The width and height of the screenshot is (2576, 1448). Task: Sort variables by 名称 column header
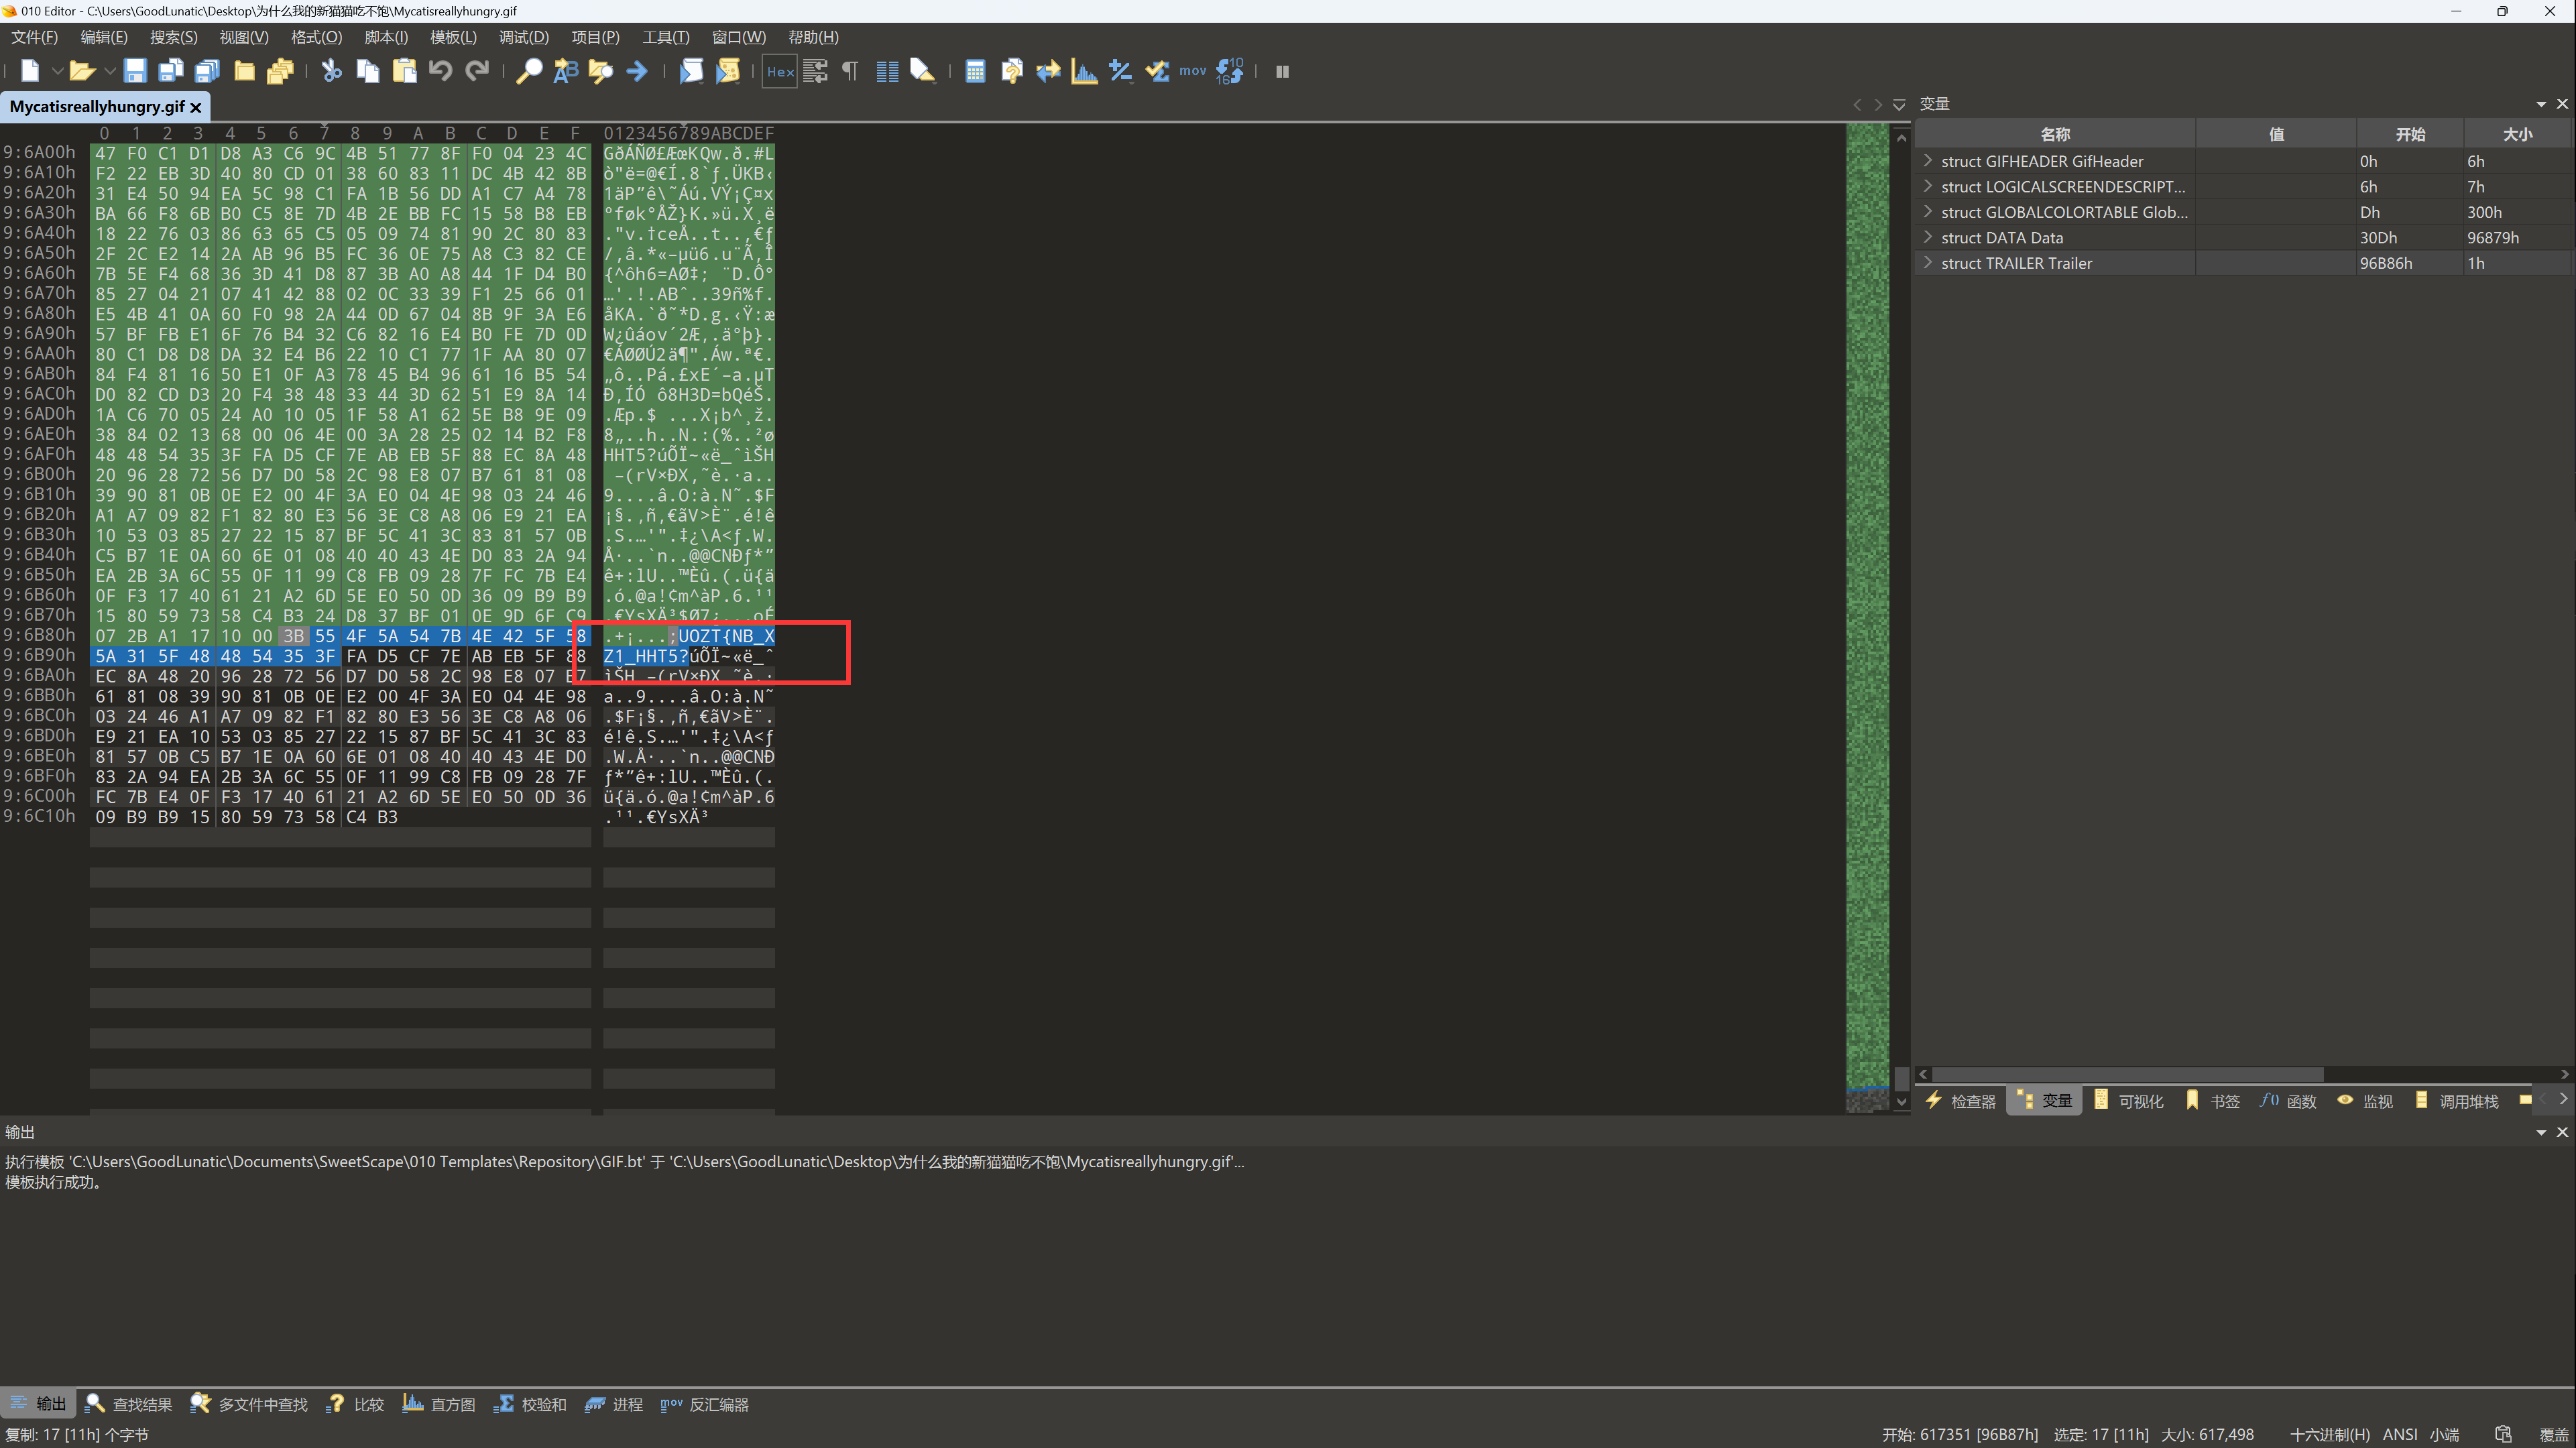click(2055, 134)
